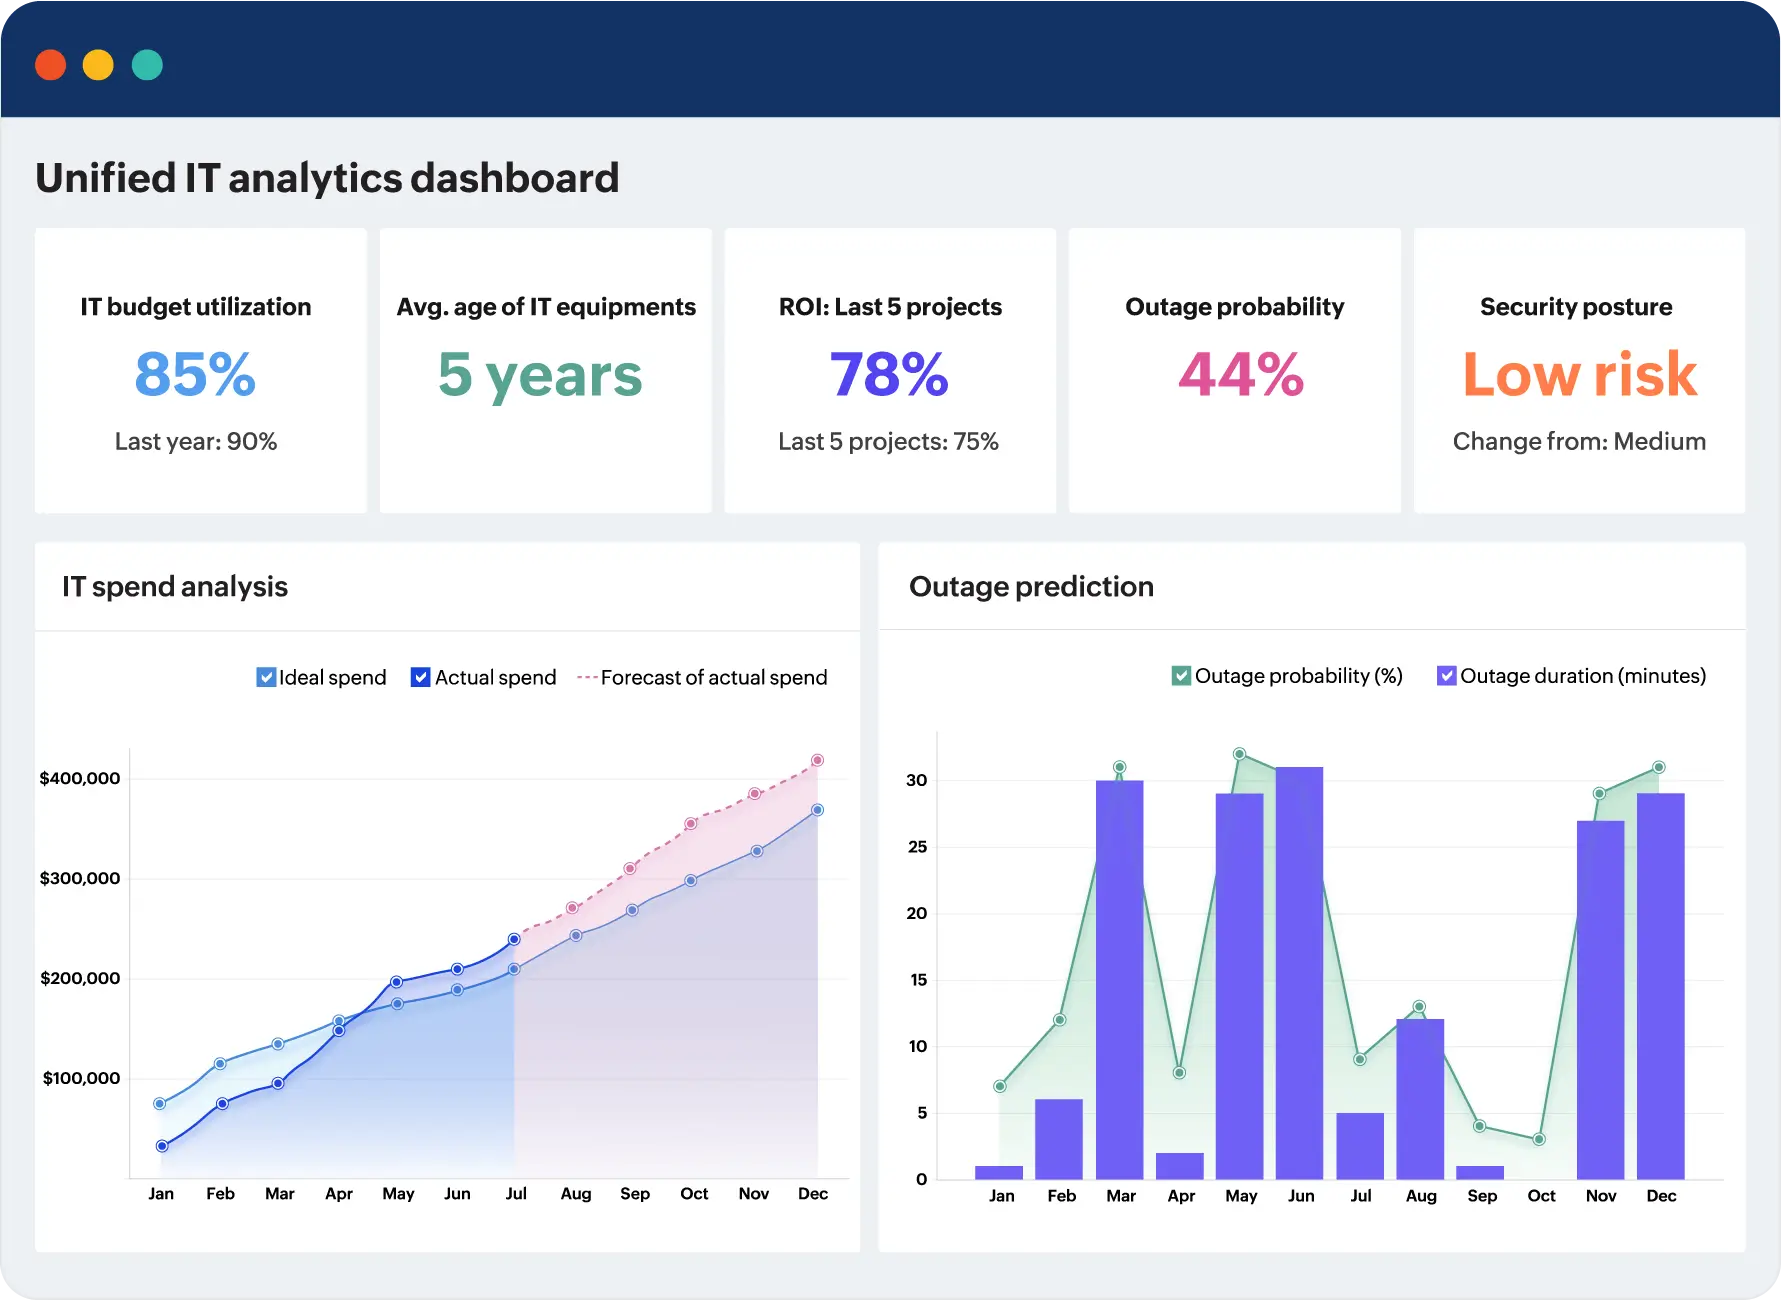Select the ROI: Last 5 projects card
The width and height of the screenshot is (1781, 1300).
(890, 371)
